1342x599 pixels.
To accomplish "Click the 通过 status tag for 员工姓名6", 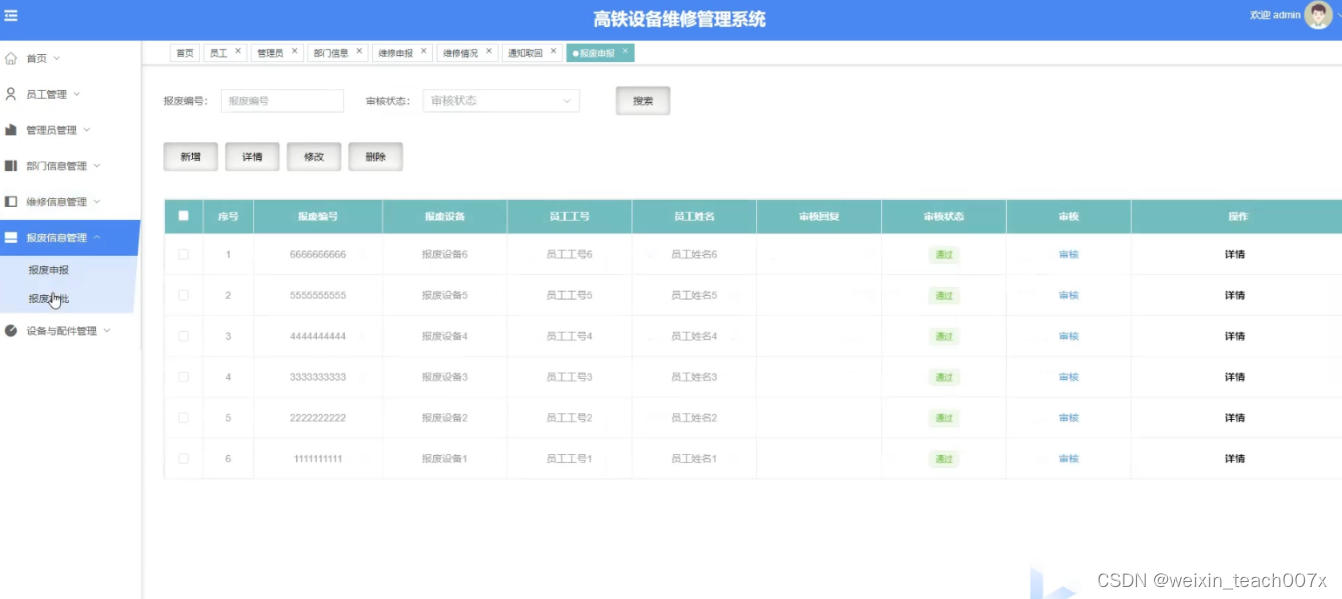I will 944,254.
